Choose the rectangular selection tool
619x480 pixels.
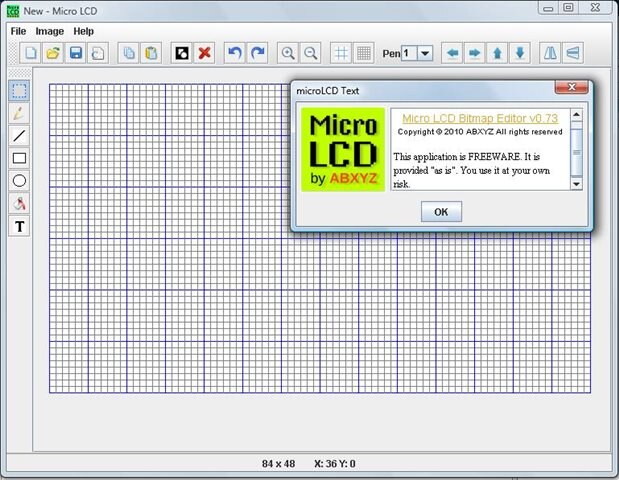tap(19, 90)
